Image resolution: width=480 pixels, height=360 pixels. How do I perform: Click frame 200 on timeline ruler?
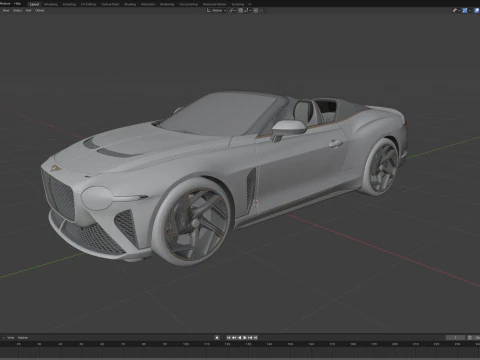[395, 344]
